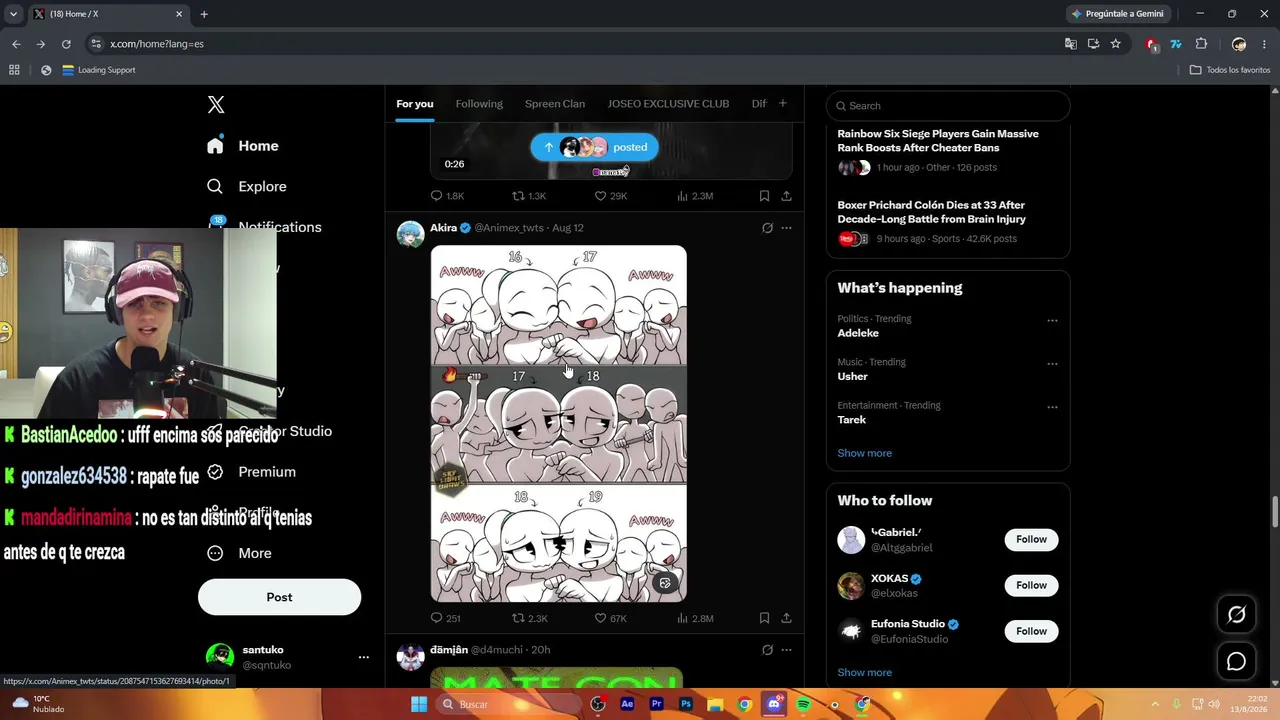Image resolution: width=1280 pixels, height=720 pixels.
Task: Repost Akira's post with 2.3K reposts
Action: [530, 618]
